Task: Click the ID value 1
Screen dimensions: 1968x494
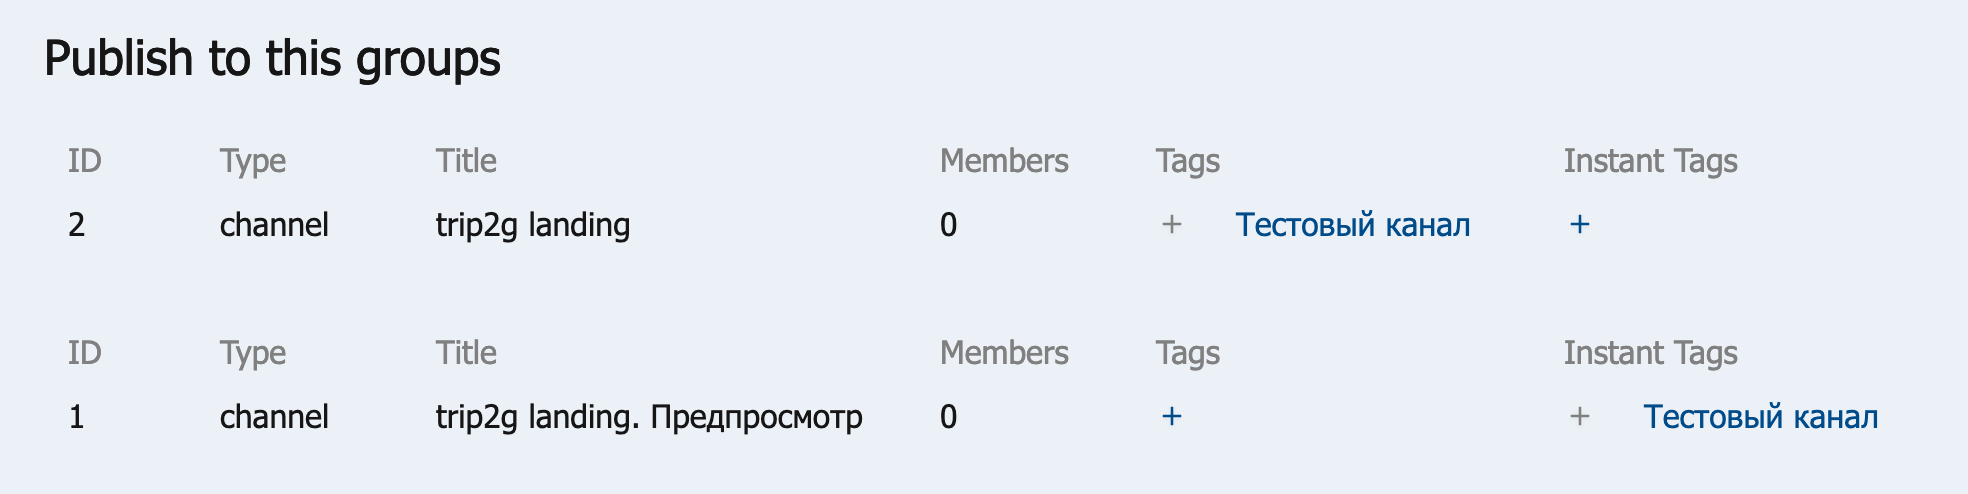Action: click(x=77, y=417)
